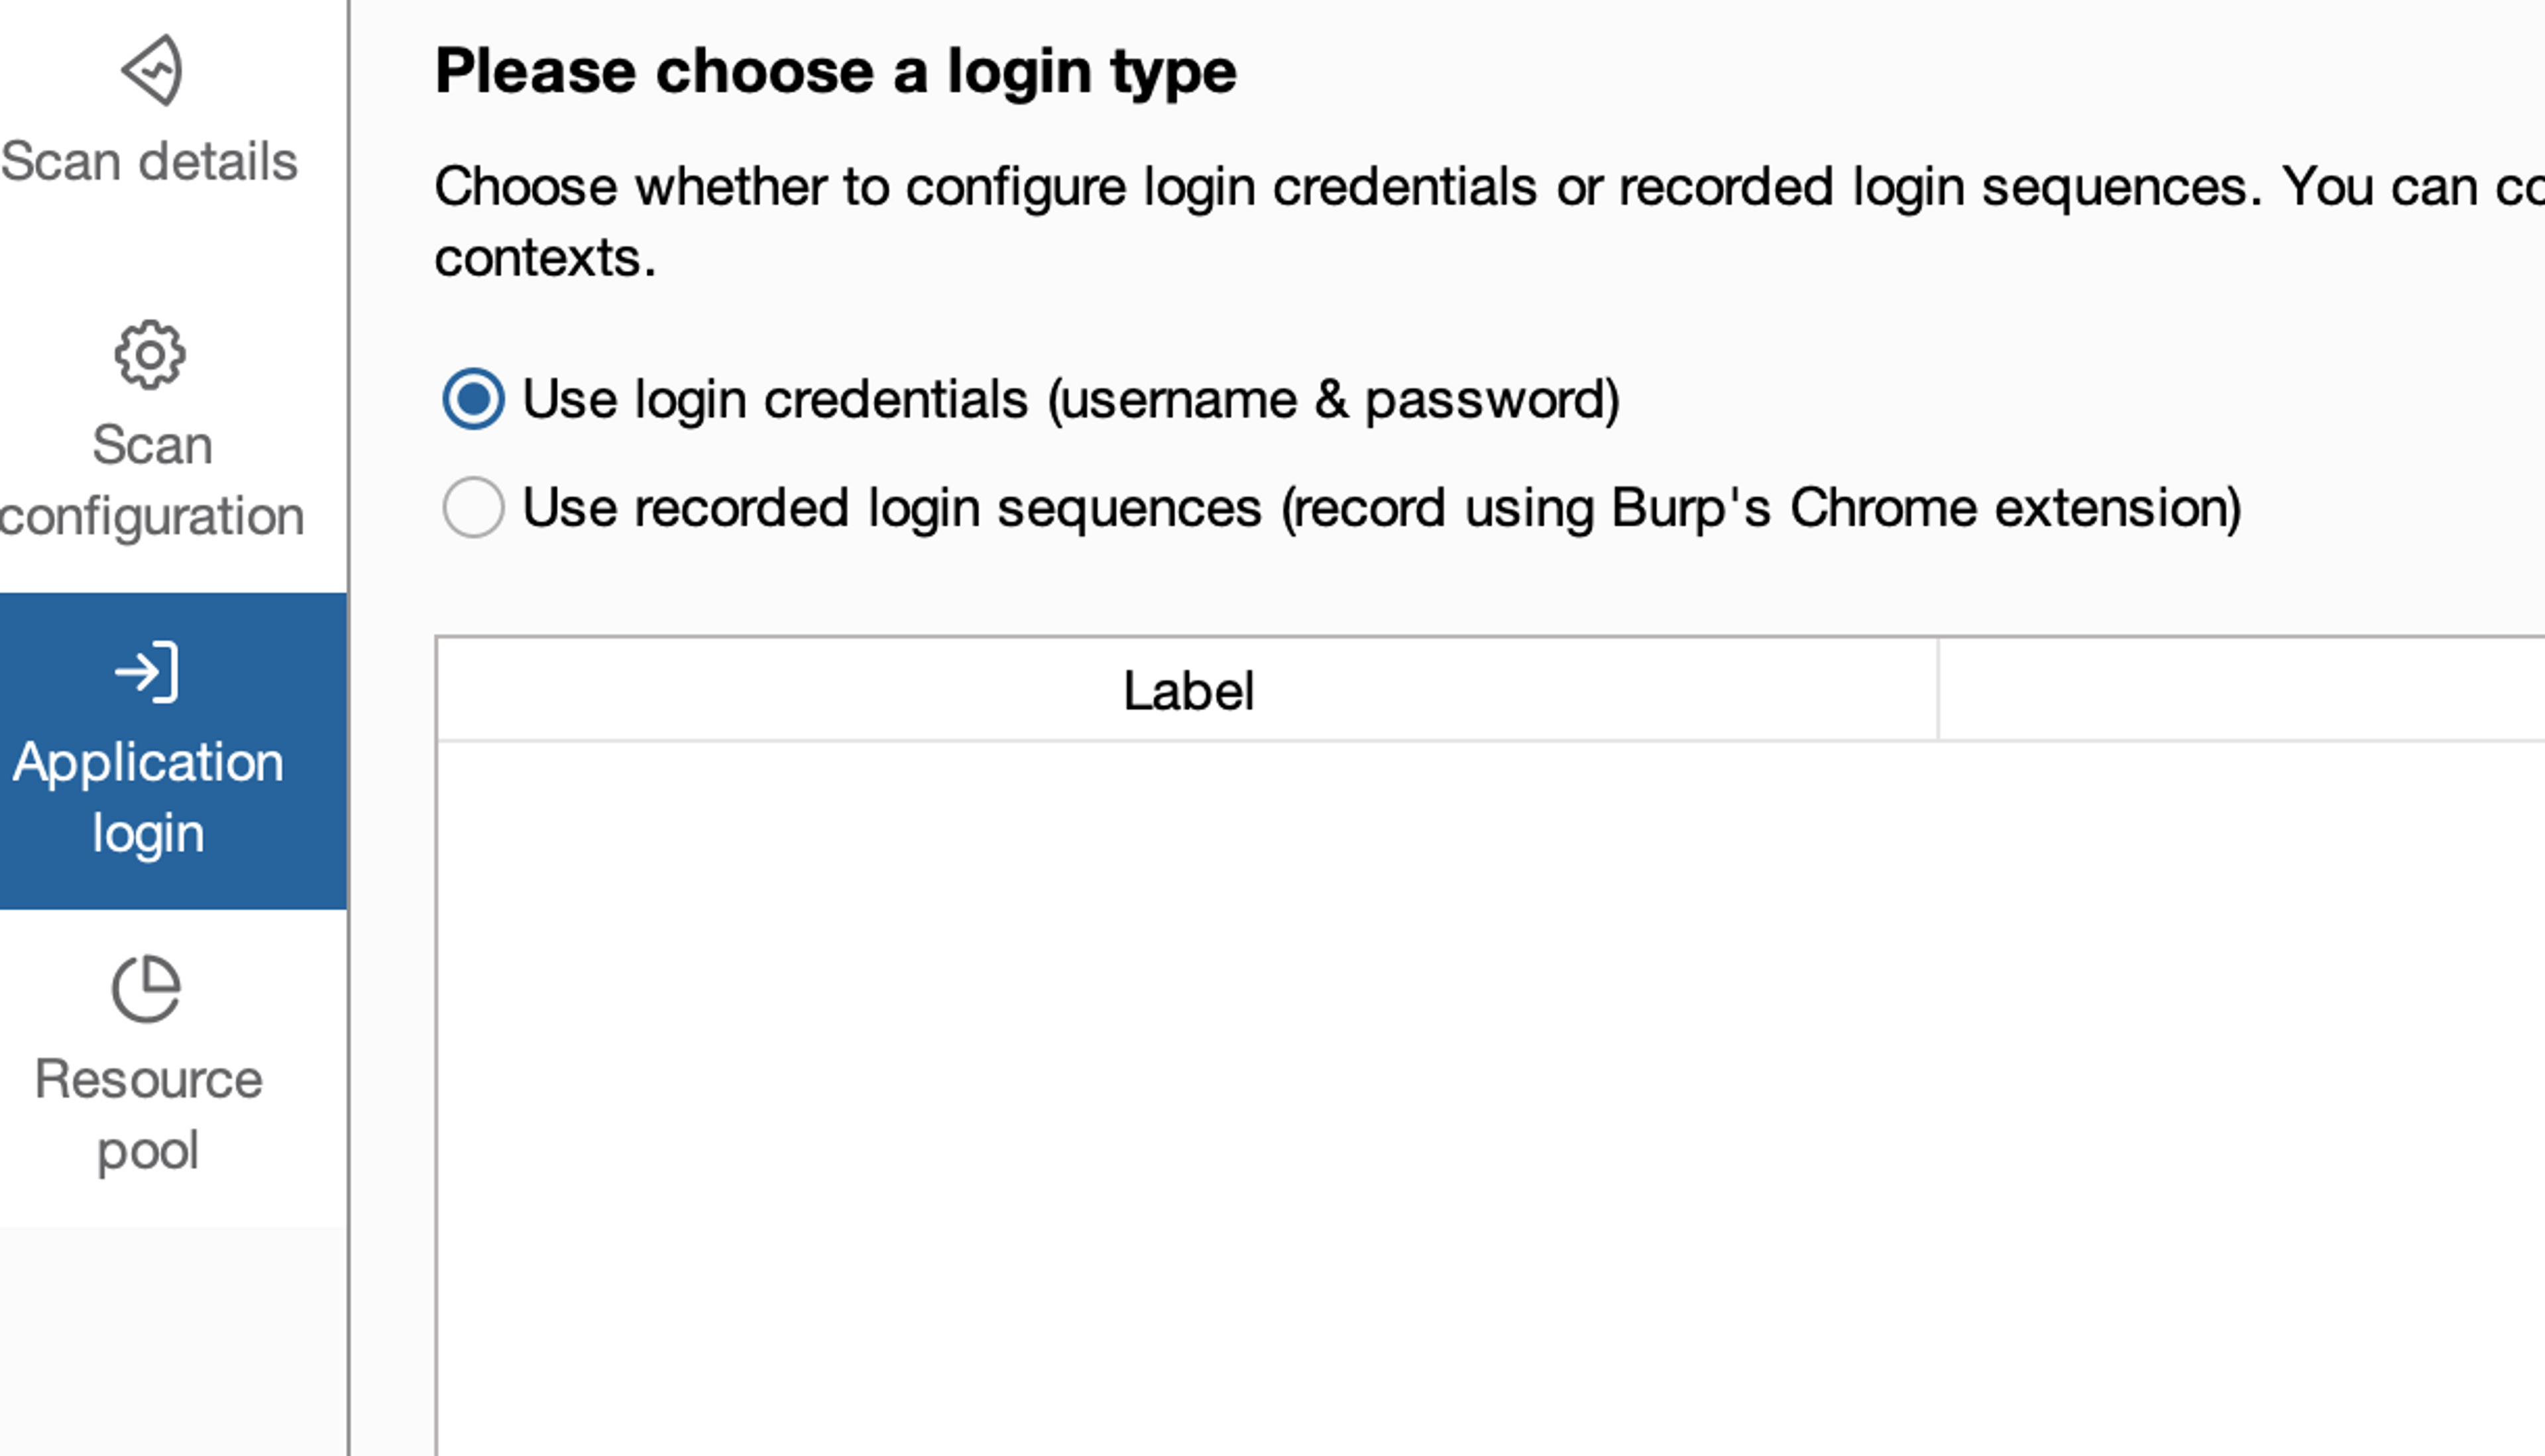
Task: Switch to Scan configuration tab label
Action: (152, 481)
